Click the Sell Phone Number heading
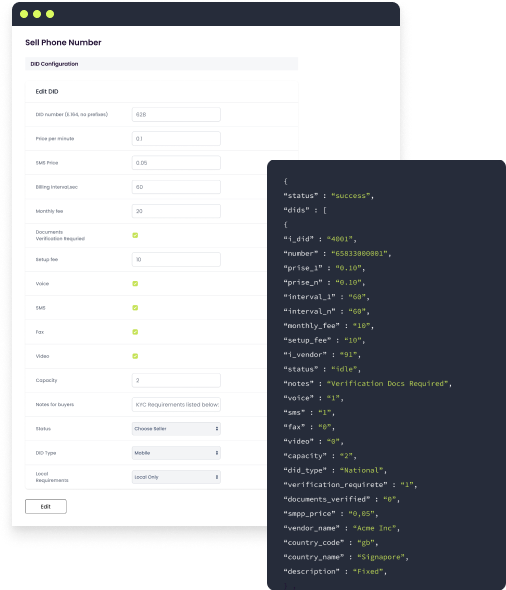506x590 pixels. (x=63, y=43)
